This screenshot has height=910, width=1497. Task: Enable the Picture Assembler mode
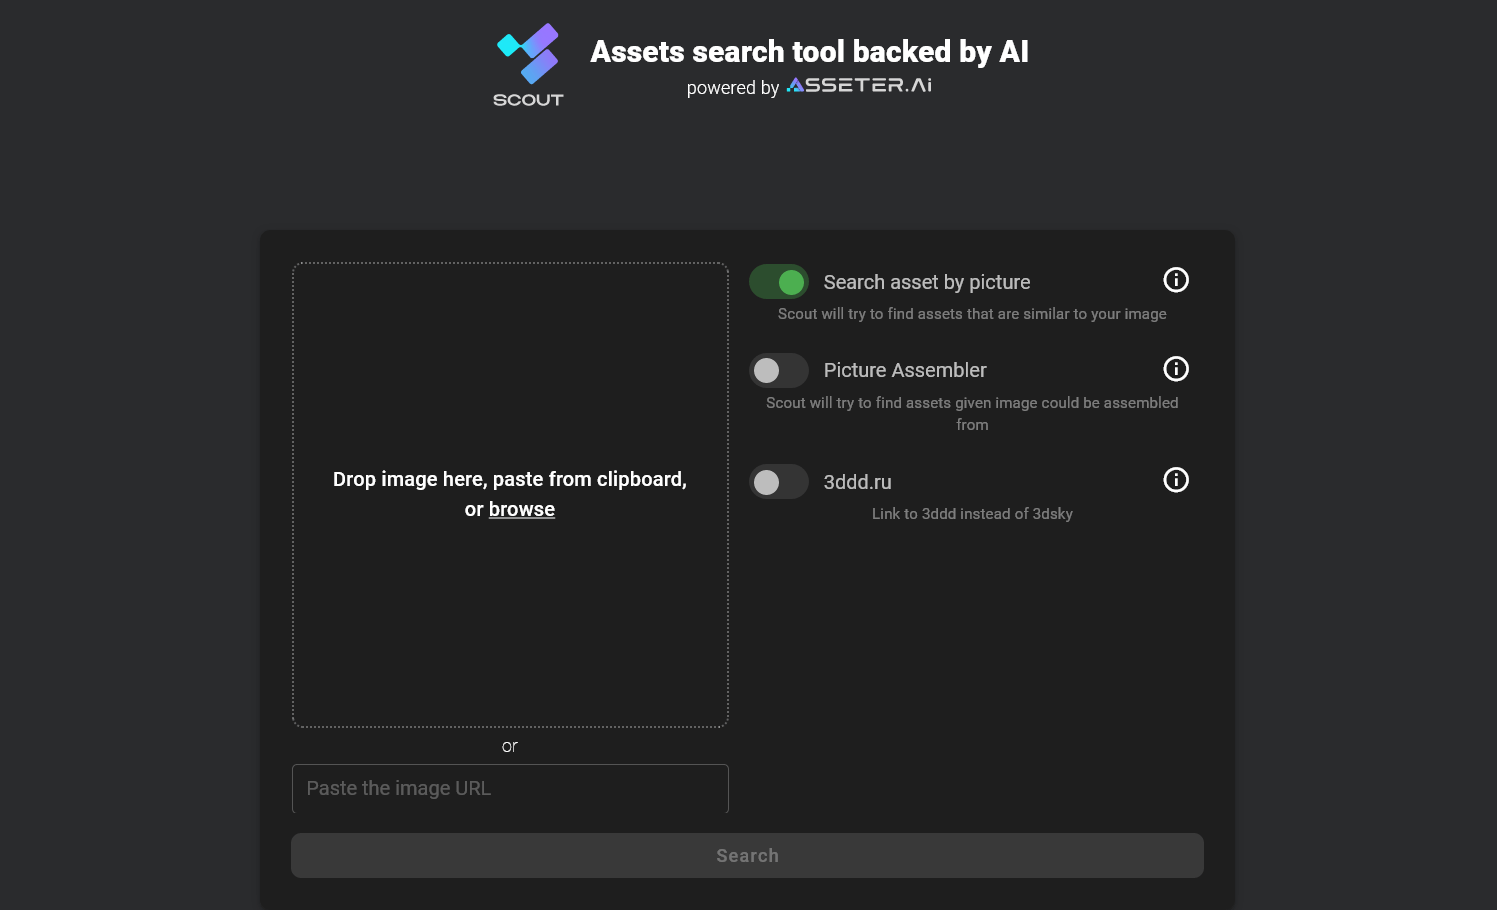point(779,370)
